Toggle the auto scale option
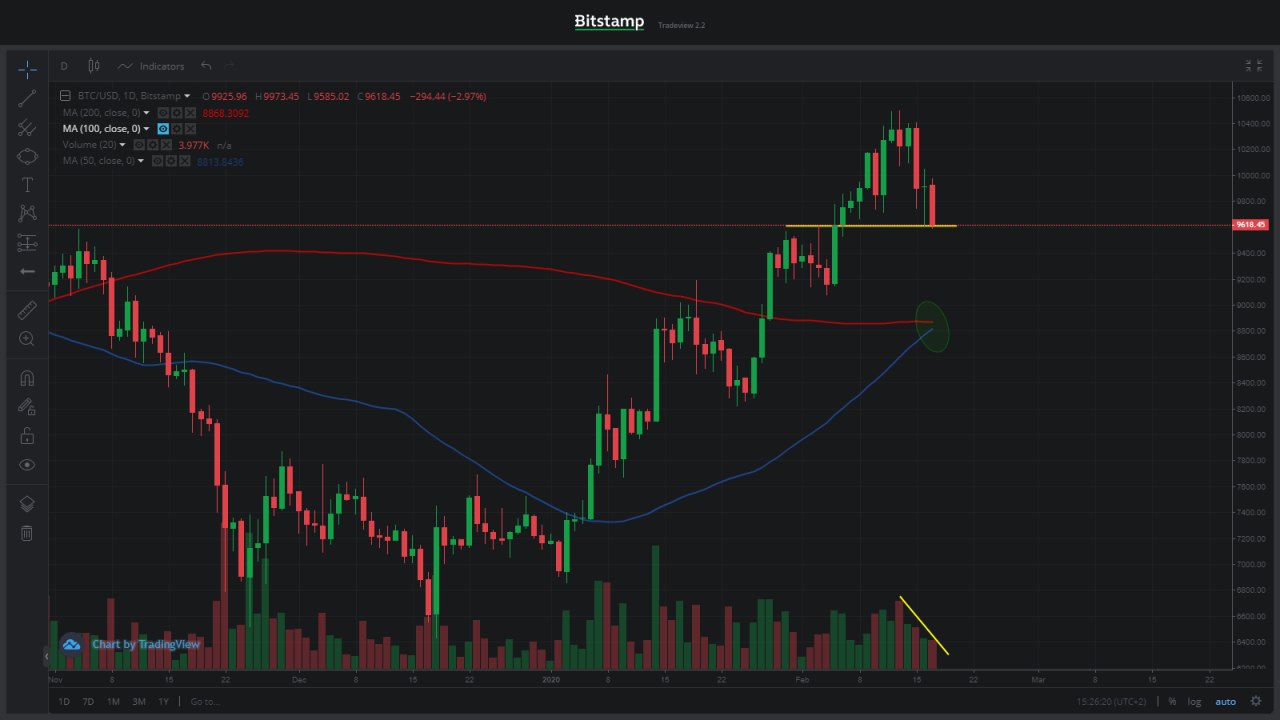Viewport: 1280px width, 720px height. (x=1225, y=701)
